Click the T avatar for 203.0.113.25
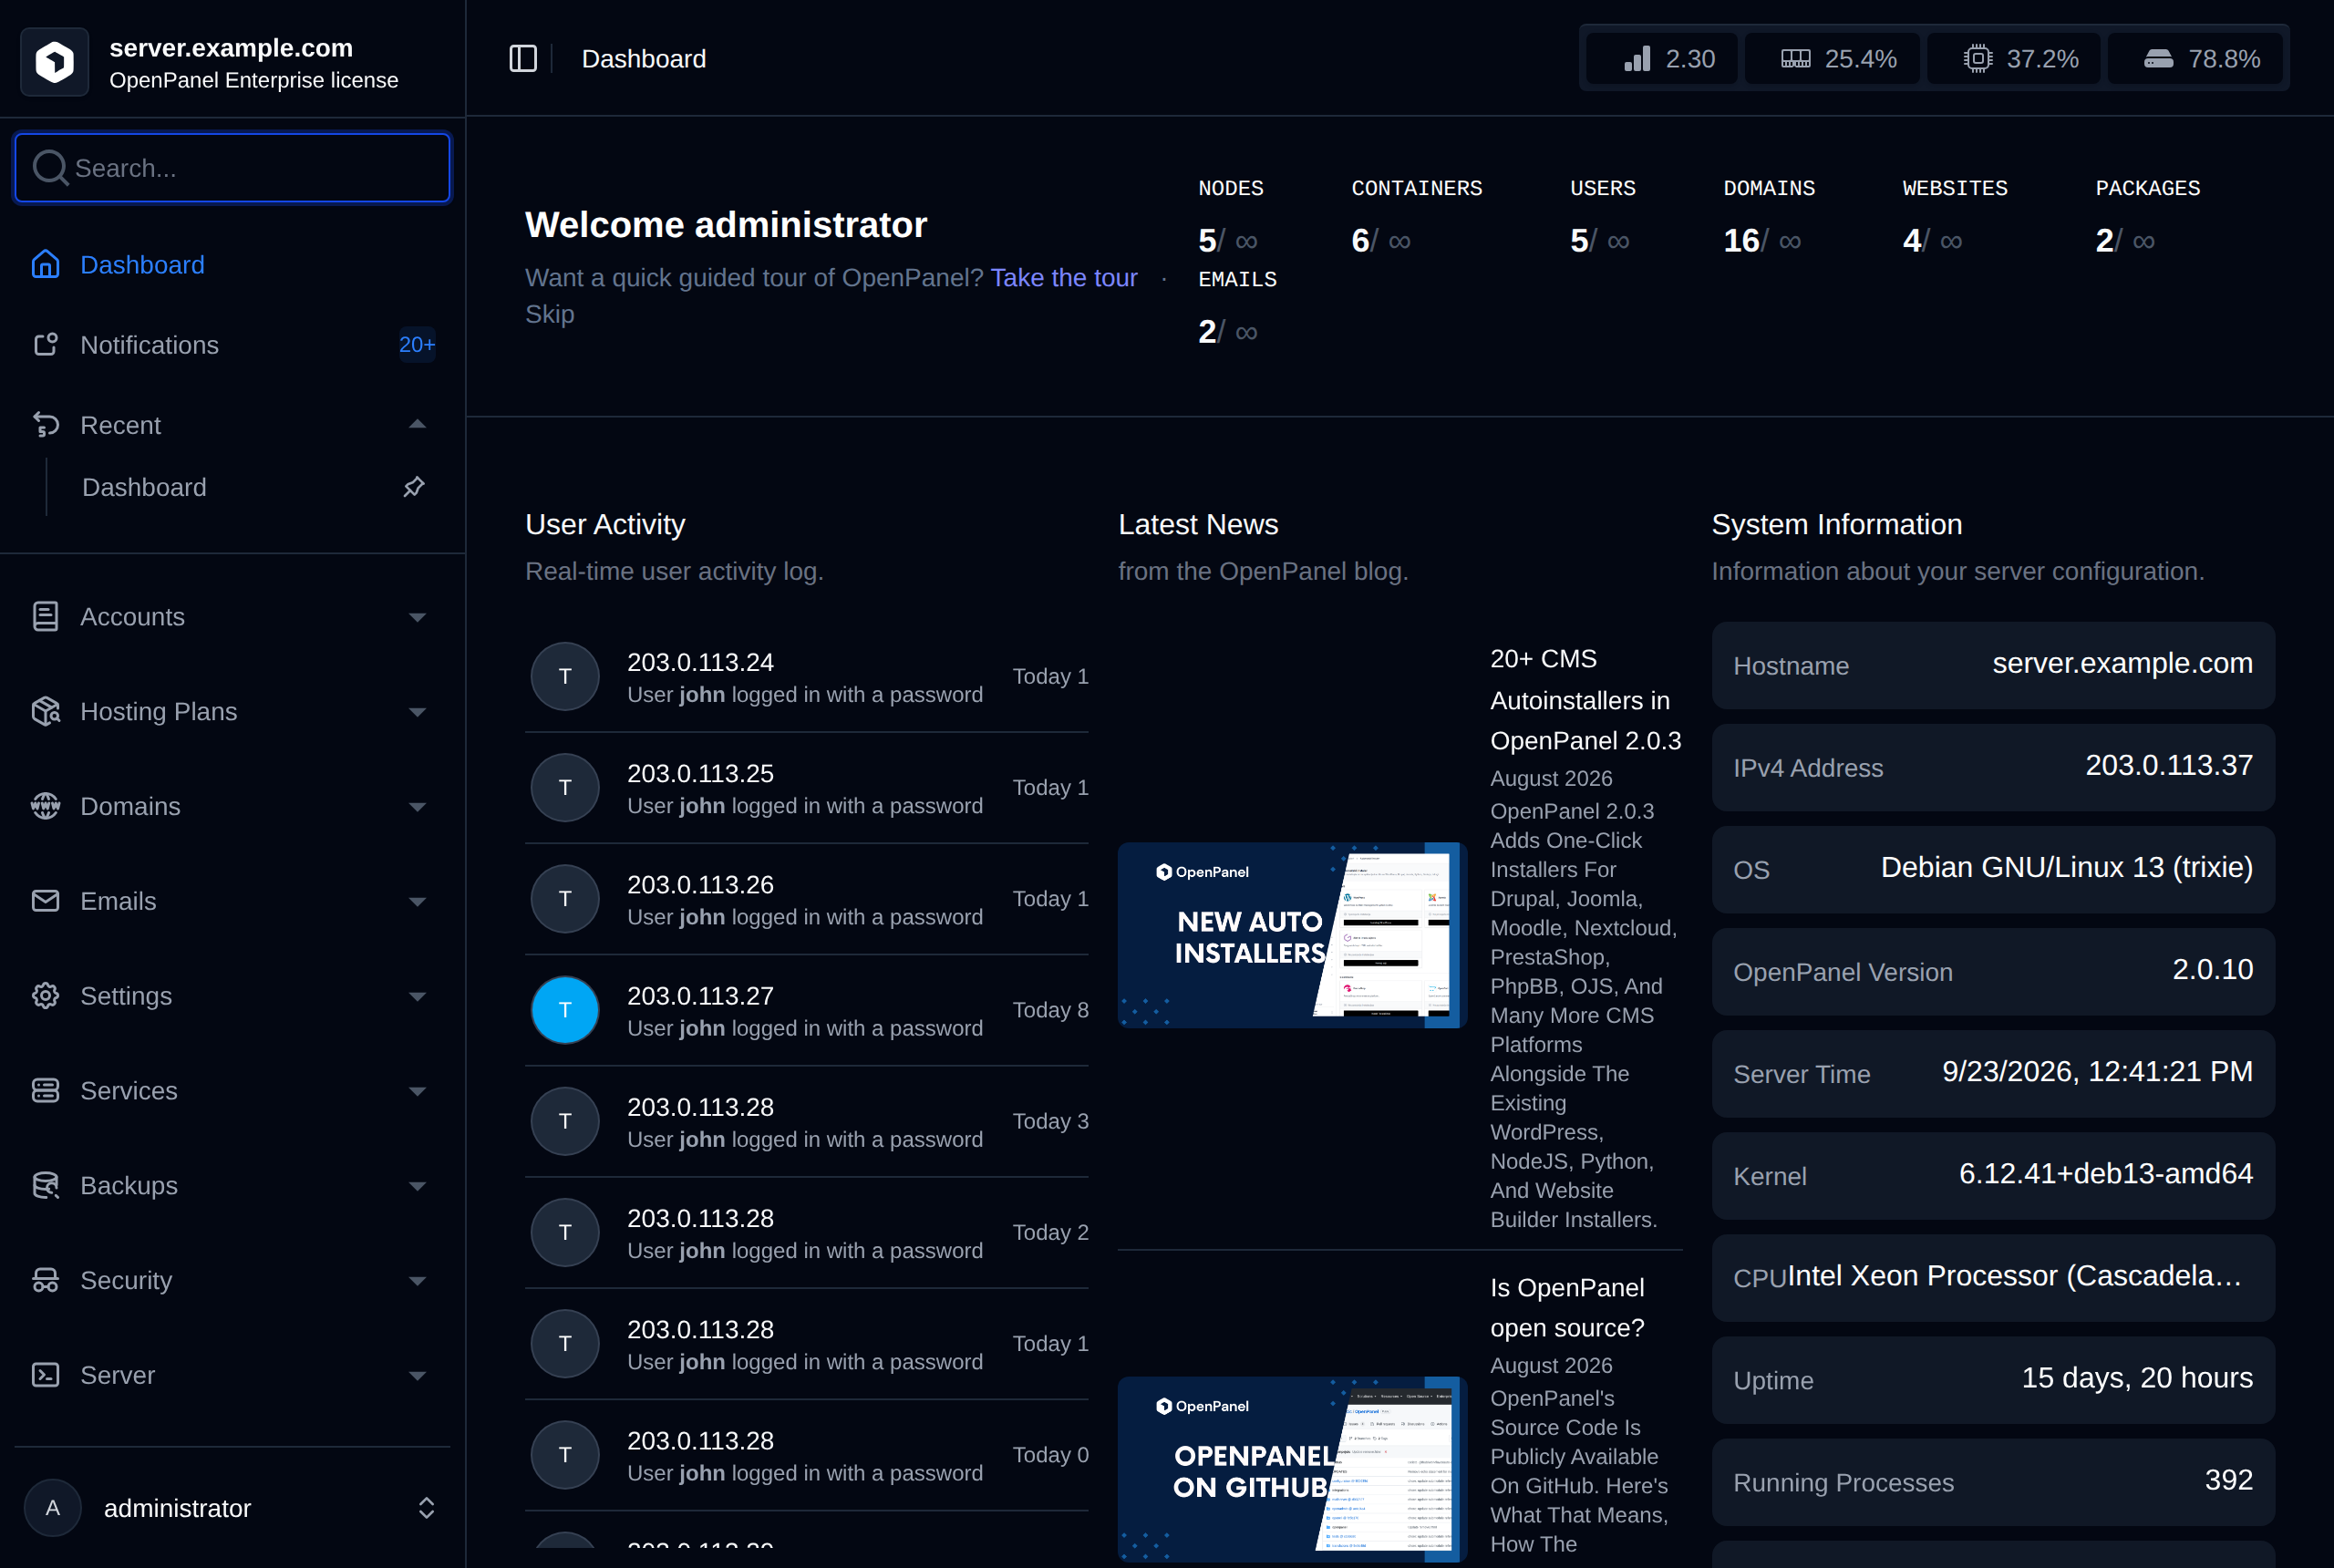The height and width of the screenshot is (1568, 2334). 565,788
